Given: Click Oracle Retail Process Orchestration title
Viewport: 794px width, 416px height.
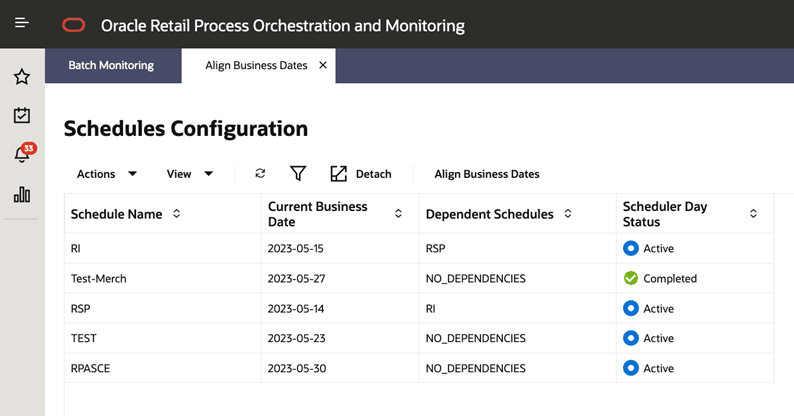Looking at the screenshot, I should [x=283, y=25].
